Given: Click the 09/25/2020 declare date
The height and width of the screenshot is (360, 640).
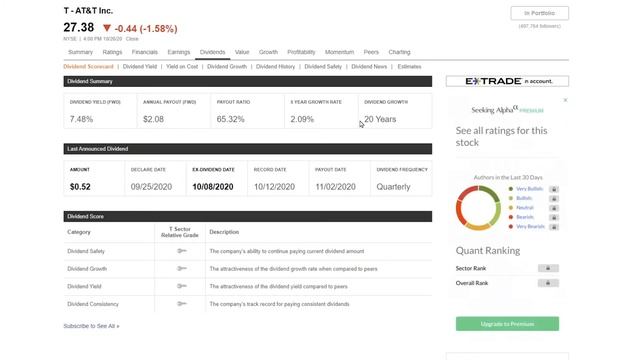Looking at the screenshot, I should coord(151,187).
